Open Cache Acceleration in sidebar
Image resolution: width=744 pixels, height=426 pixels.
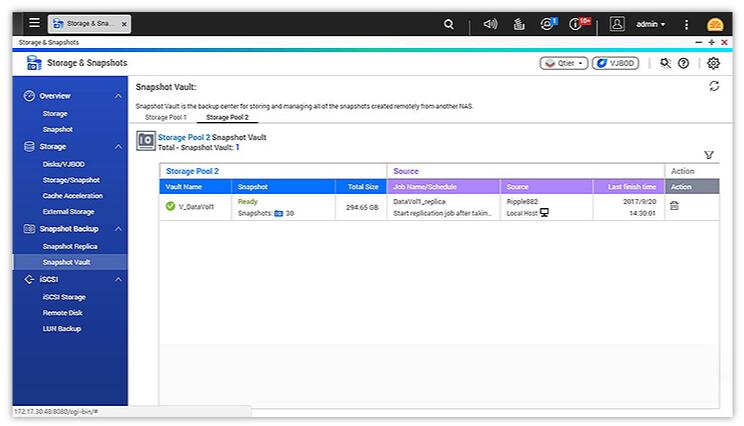tap(73, 195)
